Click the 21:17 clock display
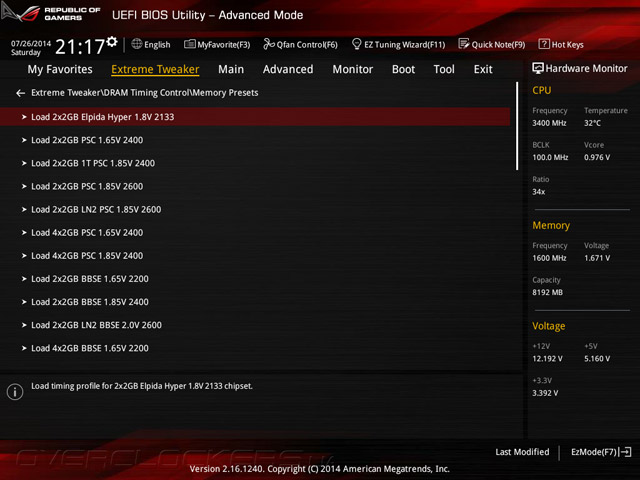The image size is (640, 480). (80, 47)
